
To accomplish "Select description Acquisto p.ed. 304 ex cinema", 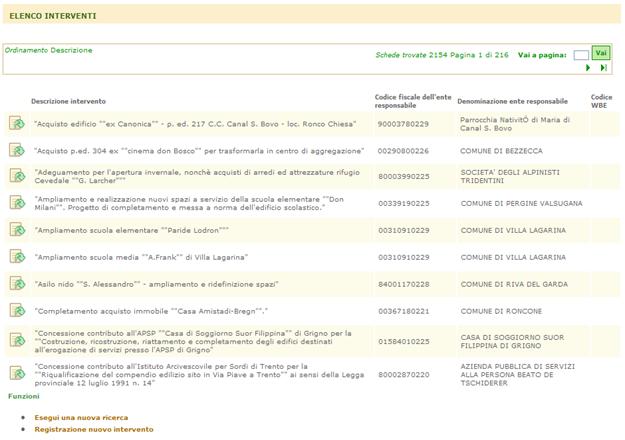I will pos(199,151).
